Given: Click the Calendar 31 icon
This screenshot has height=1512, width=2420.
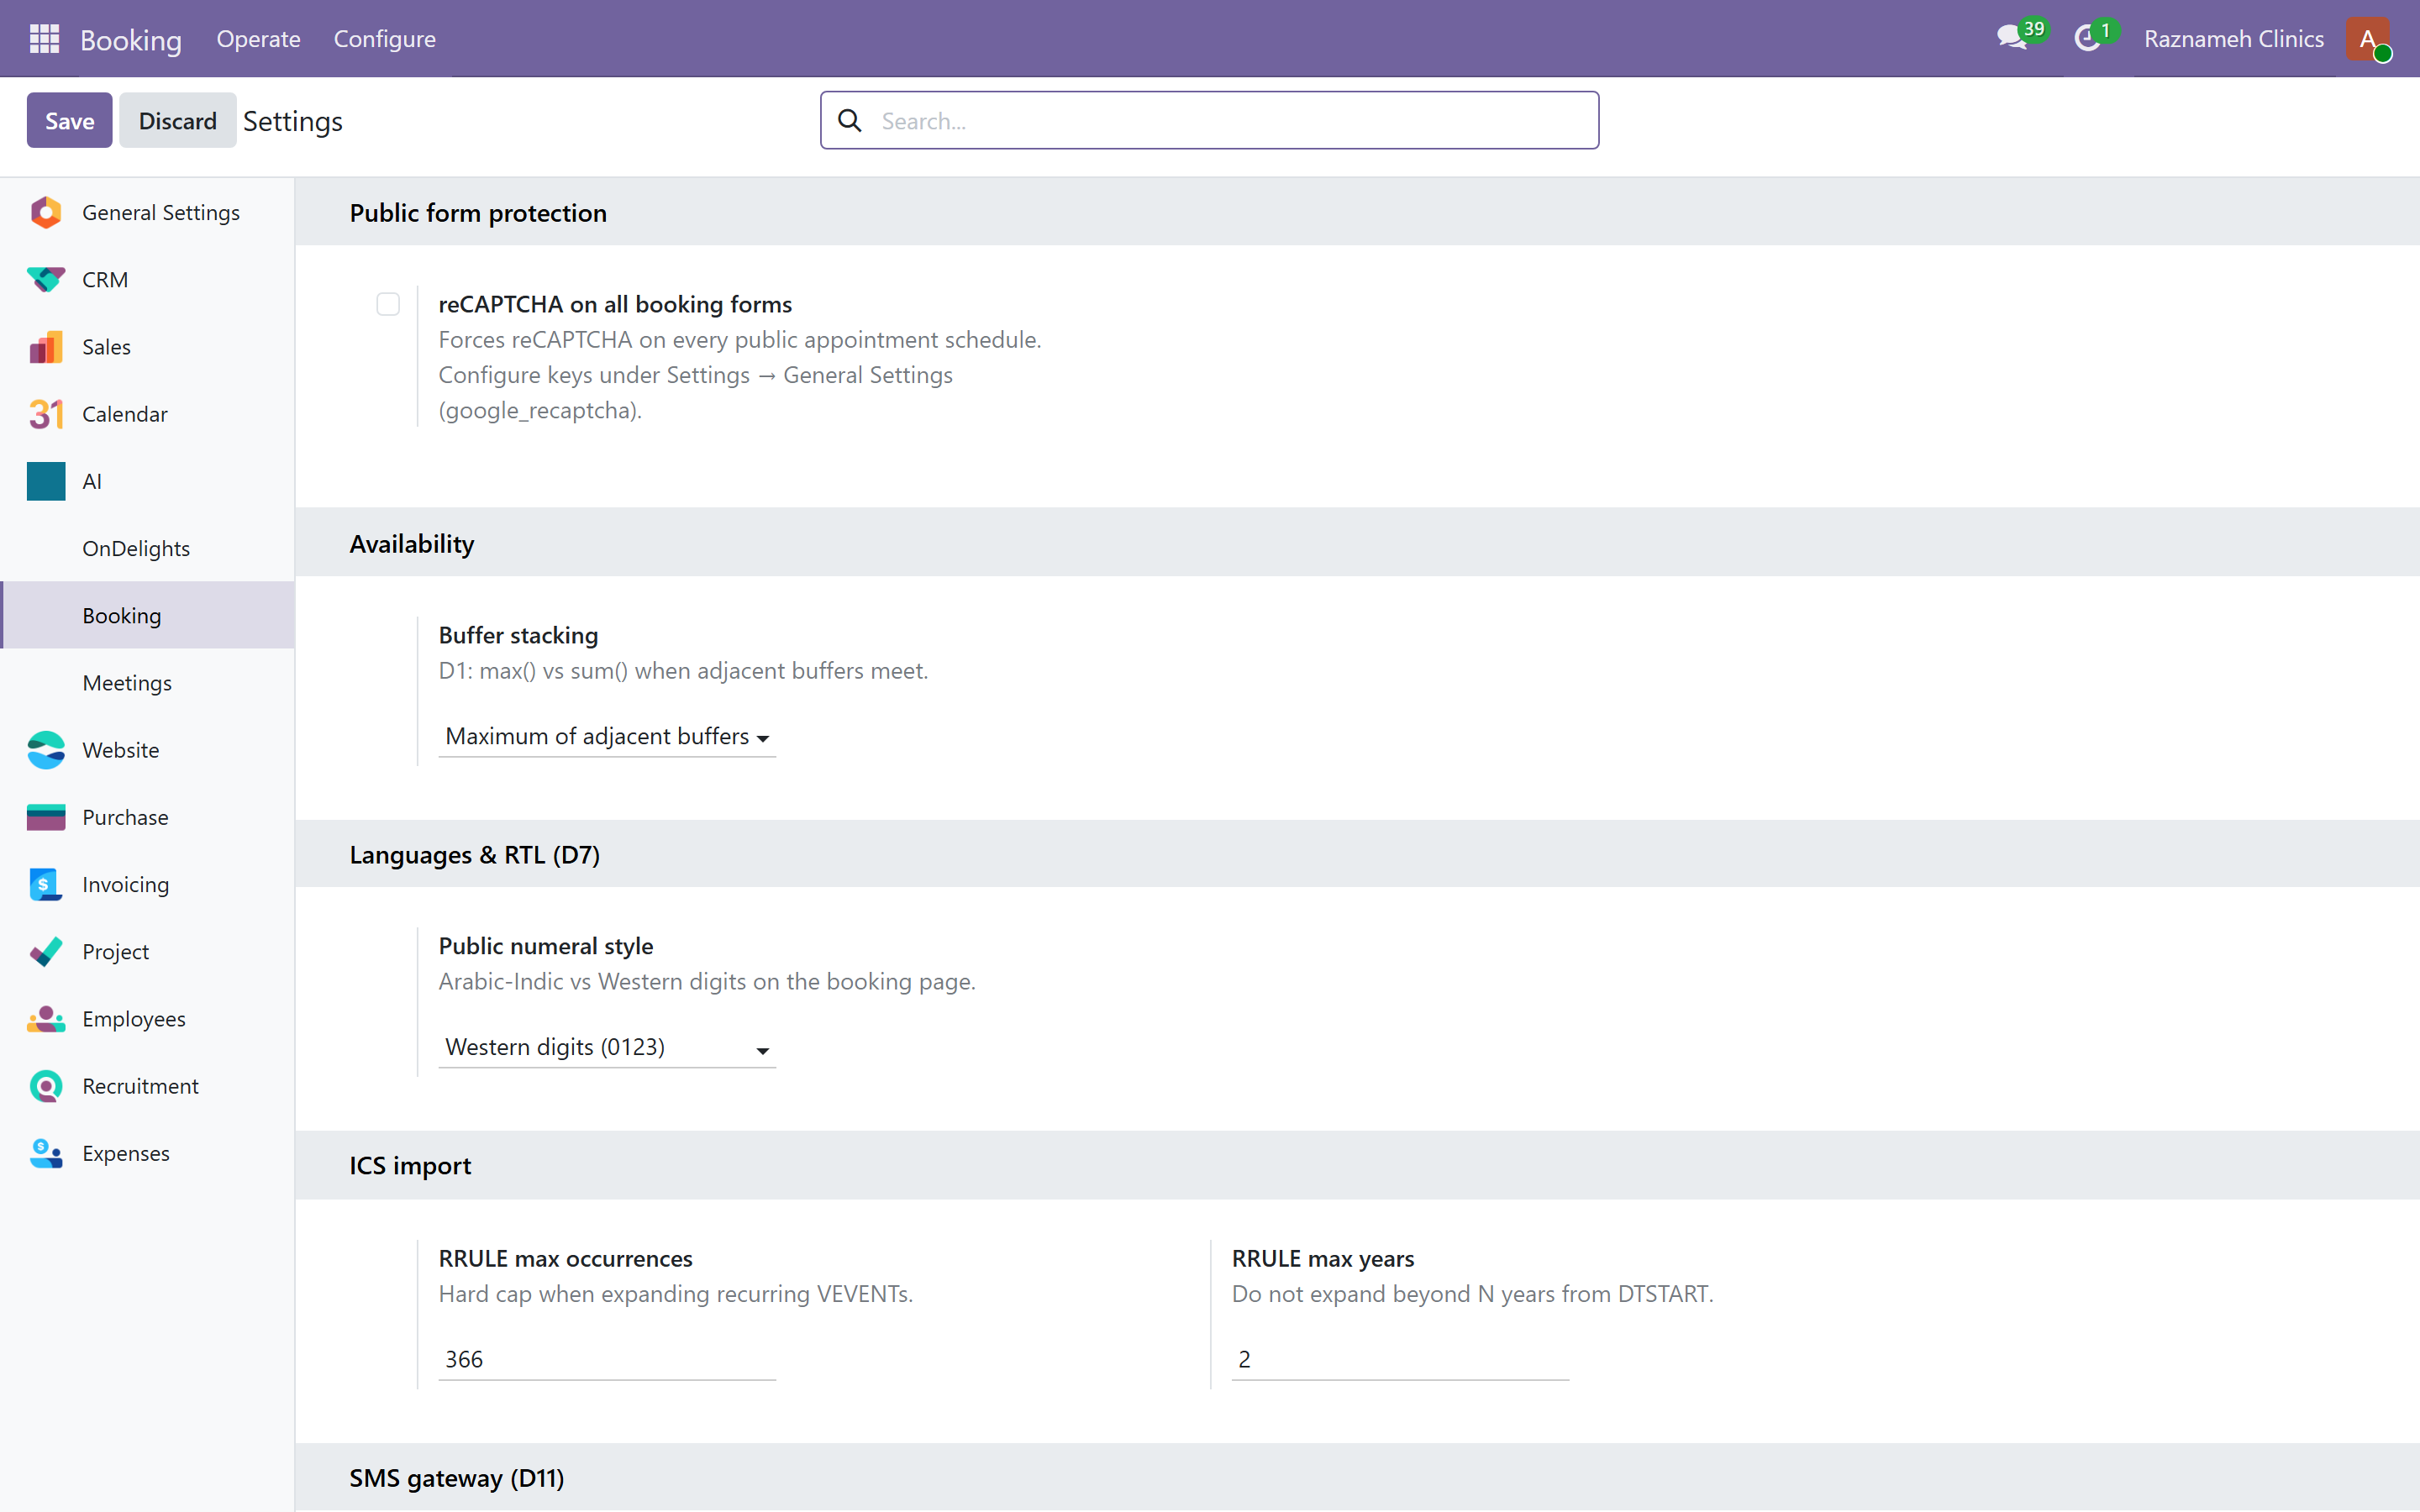Looking at the screenshot, I should 46,414.
